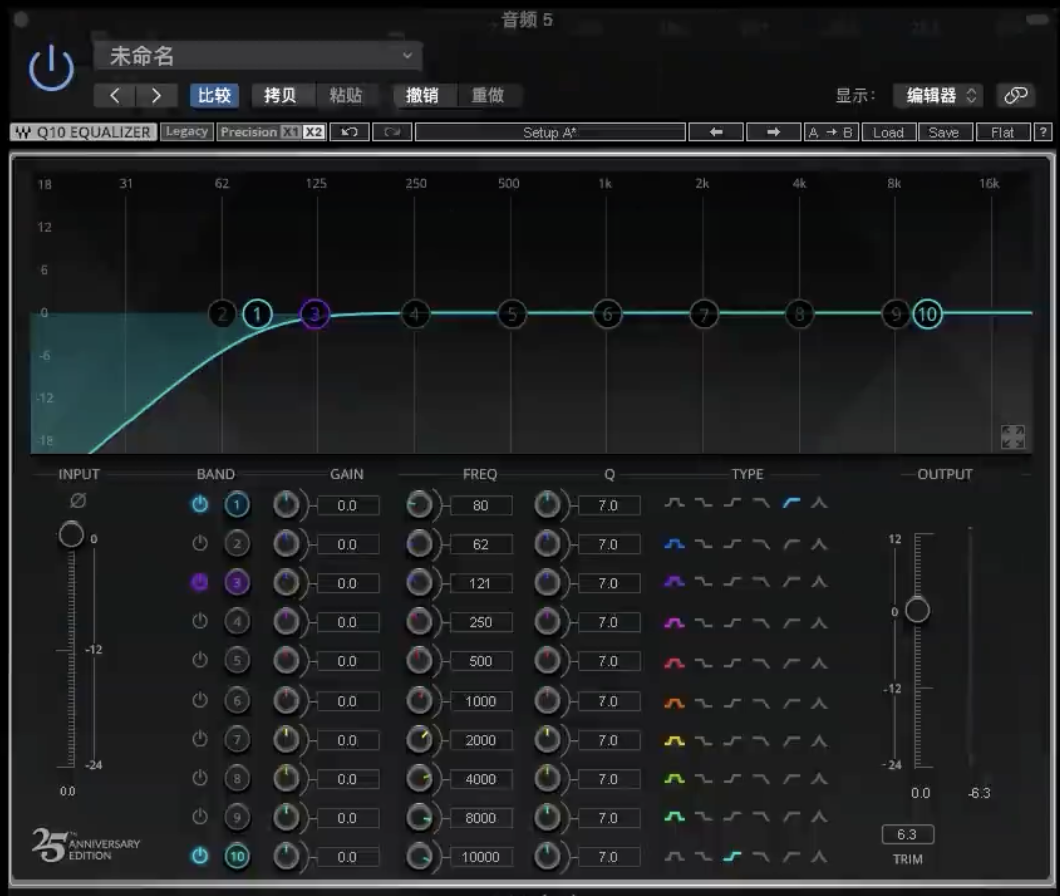
Task: Enable band 2 power toggle
Action: 200,544
